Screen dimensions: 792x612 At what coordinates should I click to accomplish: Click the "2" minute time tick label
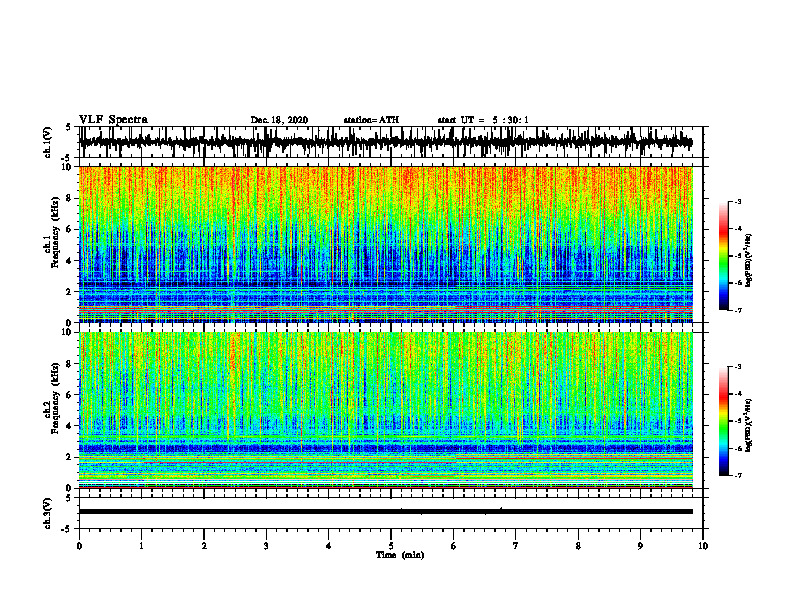click(204, 546)
